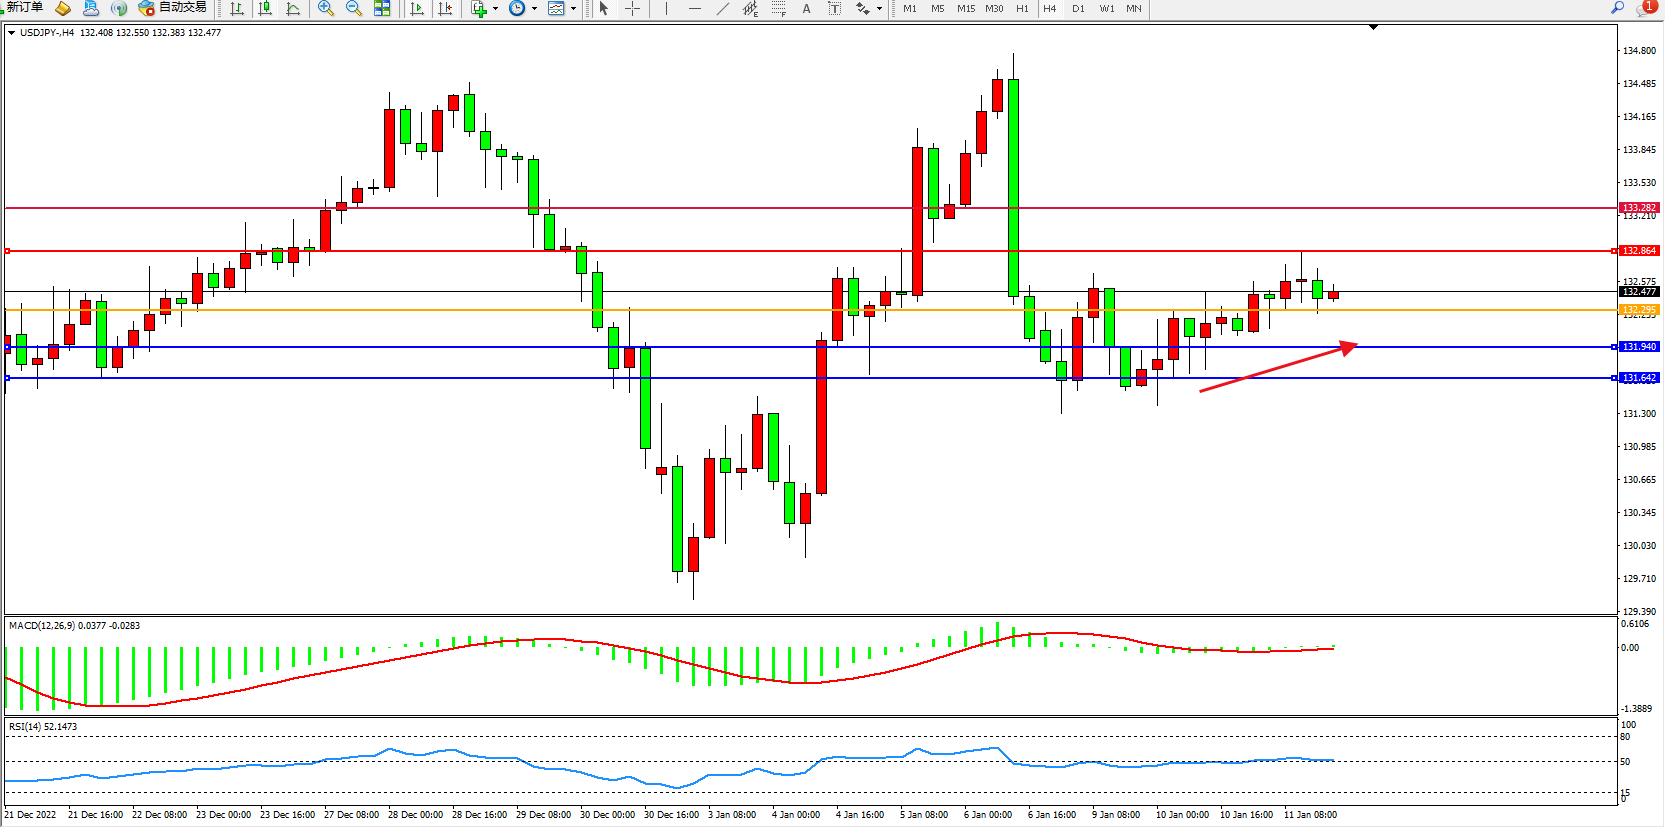Switch timeframe to H1
This screenshot has width=1665, height=828.
tap(1022, 9)
